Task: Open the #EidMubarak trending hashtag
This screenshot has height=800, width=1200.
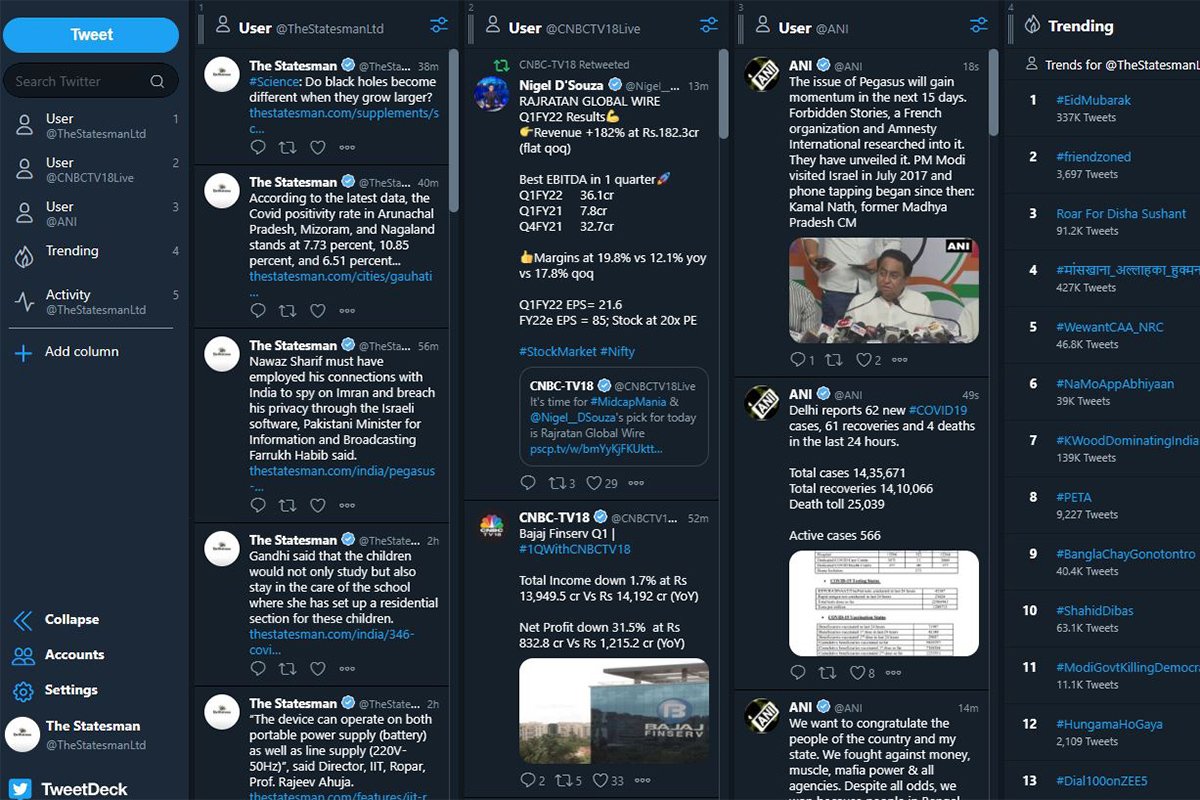Action: pyautogui.click(x=1093, y=100)
